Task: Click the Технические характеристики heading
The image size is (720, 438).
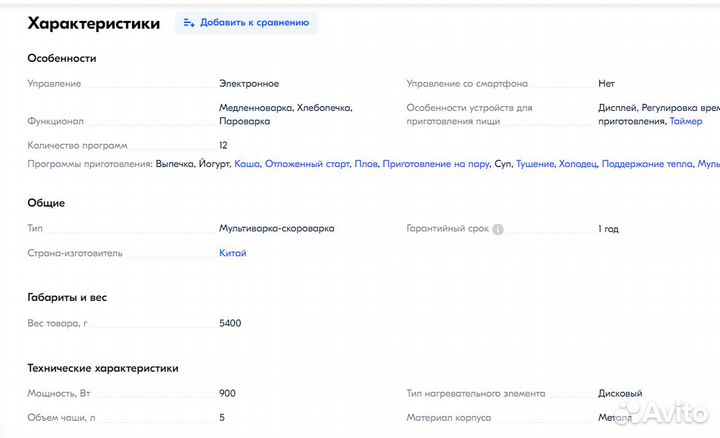Action: point(103,368)
